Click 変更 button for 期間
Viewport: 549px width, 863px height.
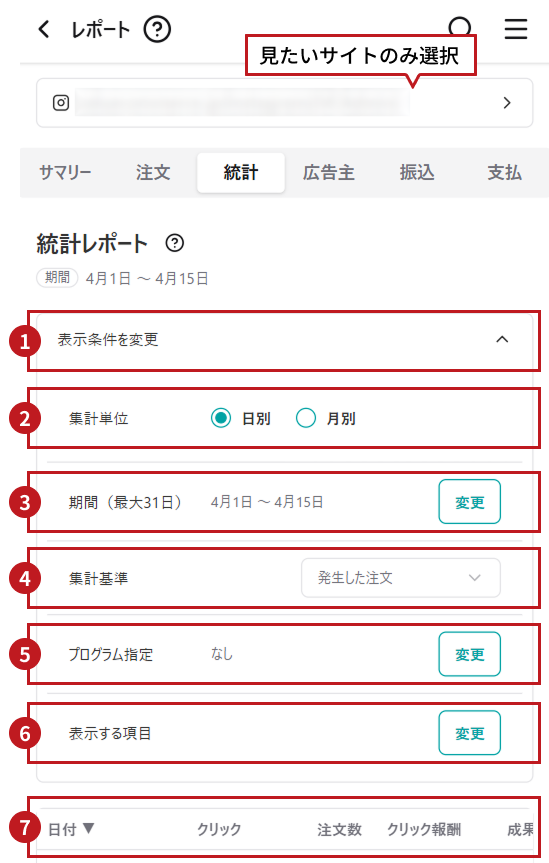[x=470, y=502]
